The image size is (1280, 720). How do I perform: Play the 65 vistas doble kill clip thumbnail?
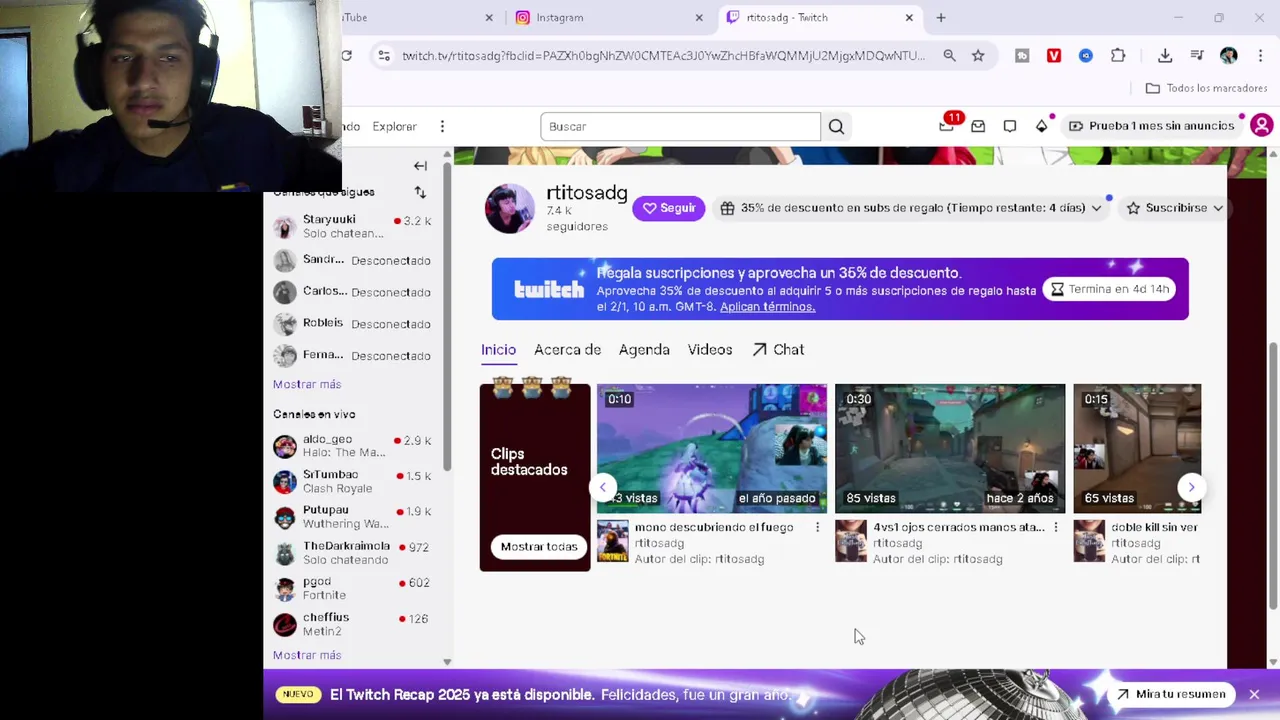click(x=1137, y=448)
